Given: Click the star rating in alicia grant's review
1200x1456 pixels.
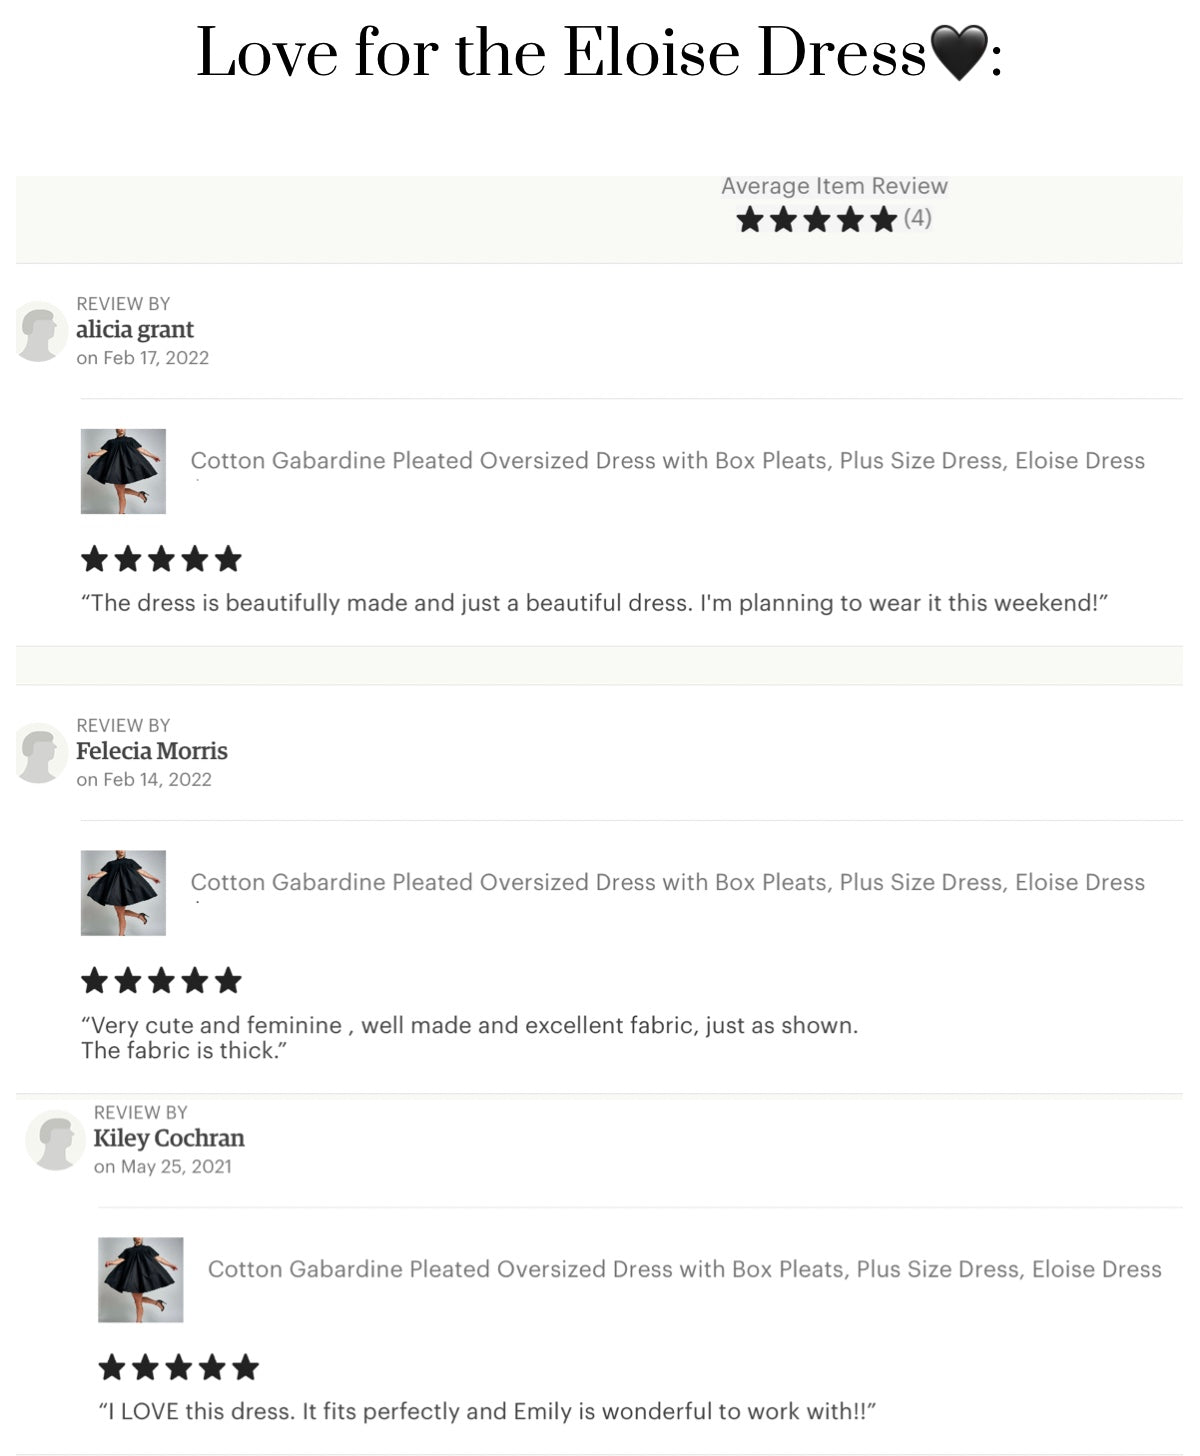Looking at the screenshot, I should click(x=161, y=559).
